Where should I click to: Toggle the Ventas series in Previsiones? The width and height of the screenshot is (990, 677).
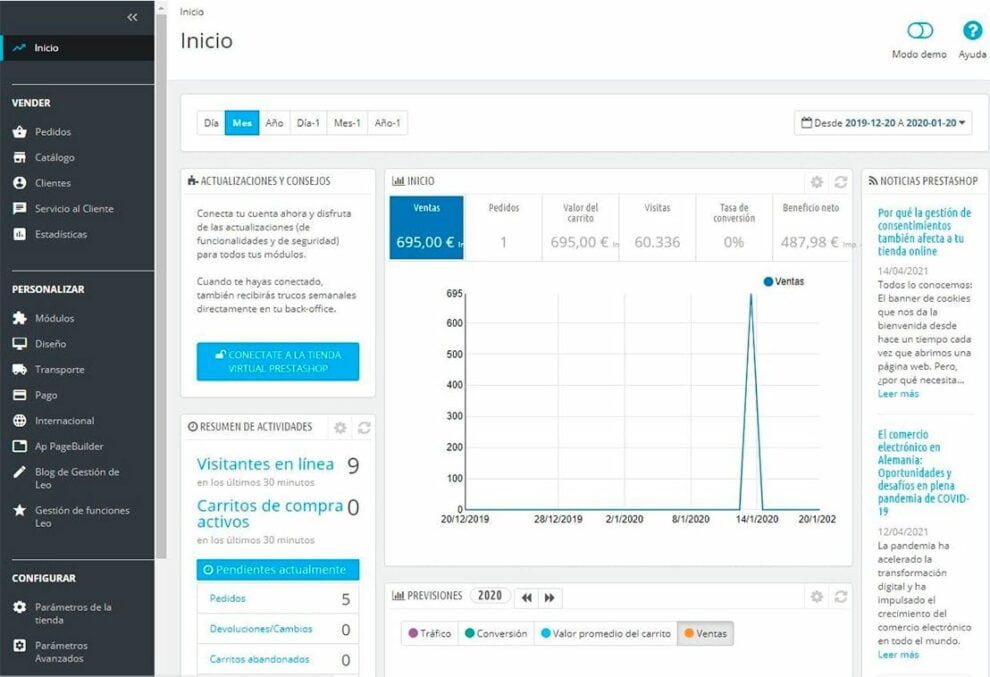click(x=704, y=633)
